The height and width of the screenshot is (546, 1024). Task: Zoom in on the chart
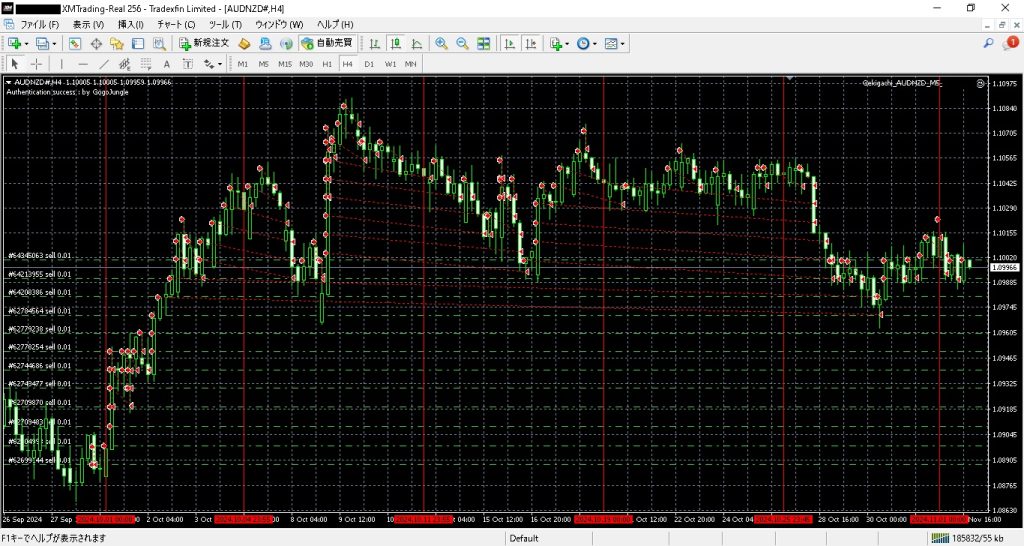tap(441, 43)
